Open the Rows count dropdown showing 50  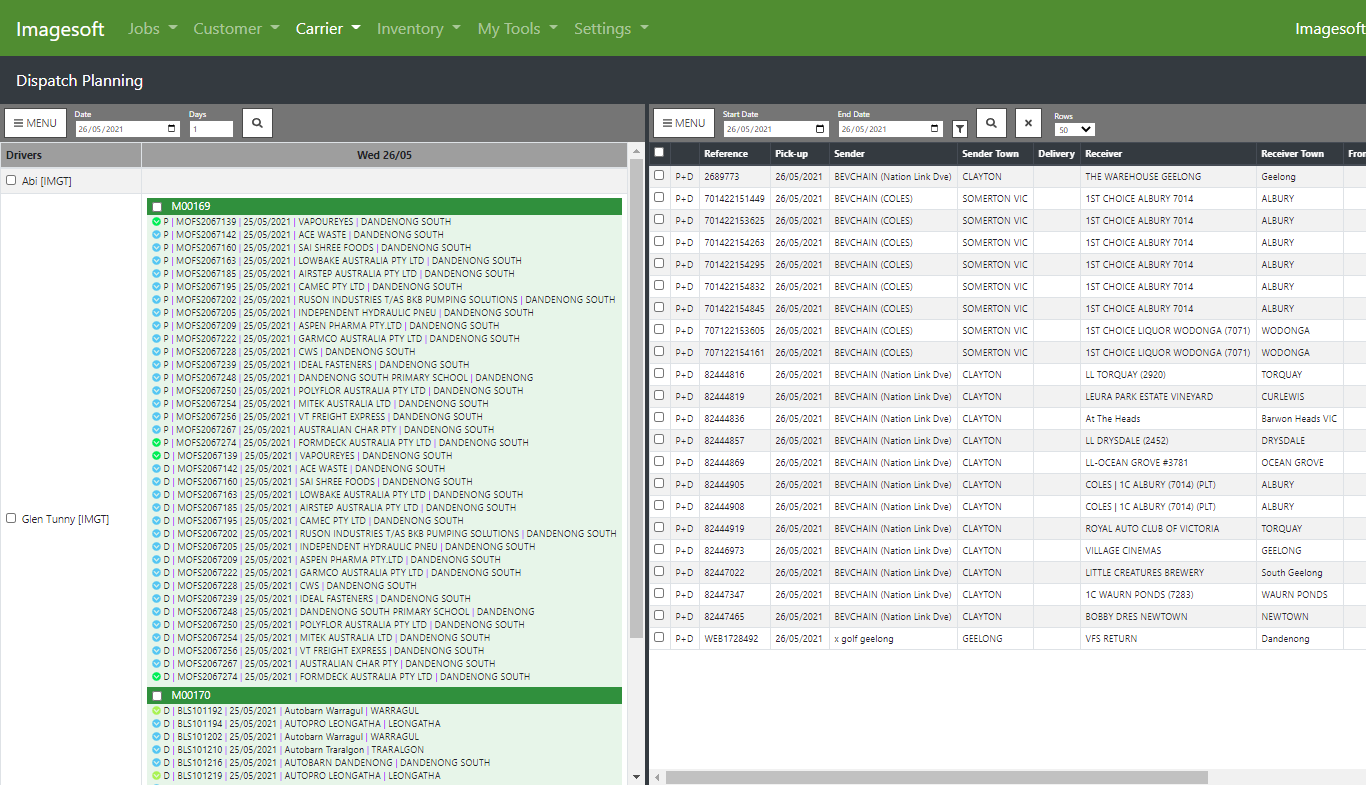point(1074,130)
